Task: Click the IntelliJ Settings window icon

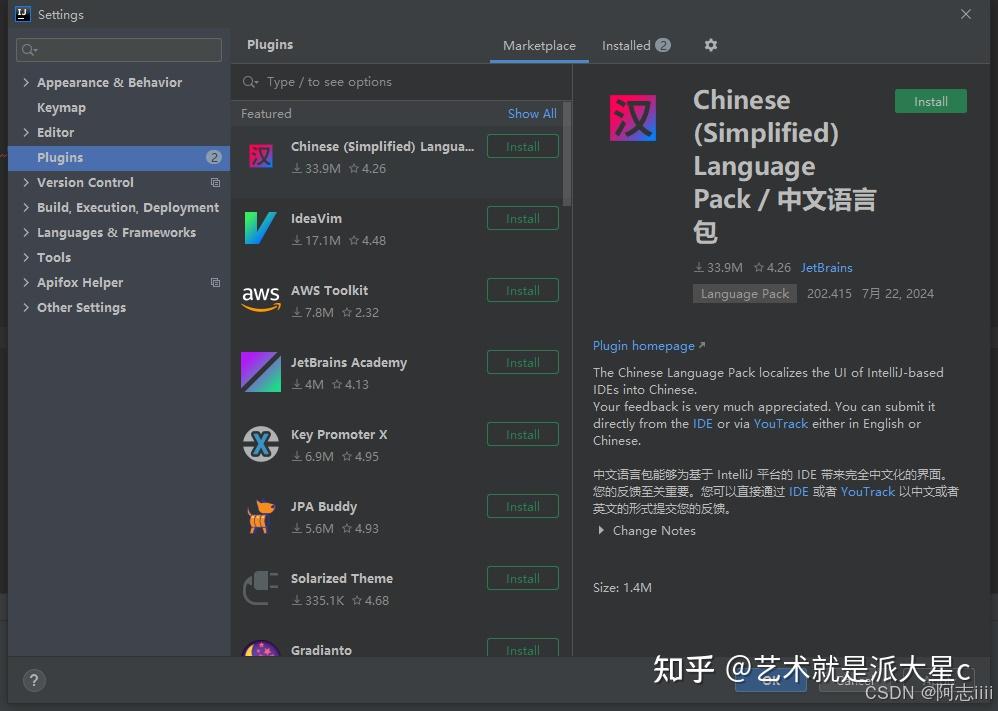Action: (23, 14)
